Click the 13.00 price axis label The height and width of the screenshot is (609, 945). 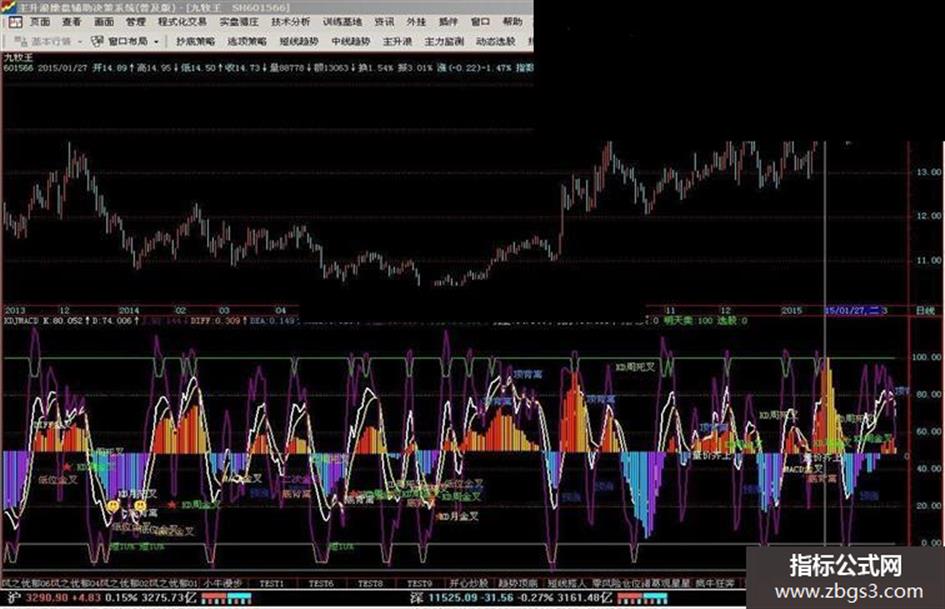click(x=929, y=172)
